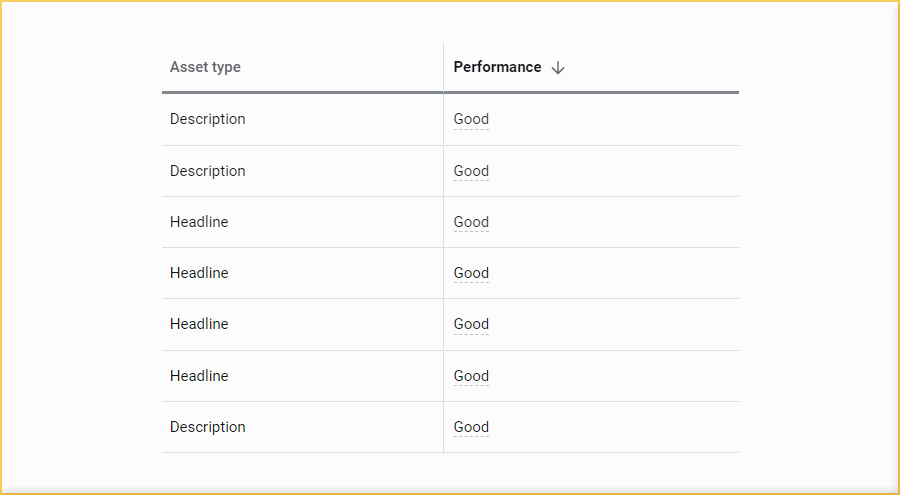Open the Good rating in the third row
The height and width of the screenshot is (495, 900).
click(x=471, y=222)
